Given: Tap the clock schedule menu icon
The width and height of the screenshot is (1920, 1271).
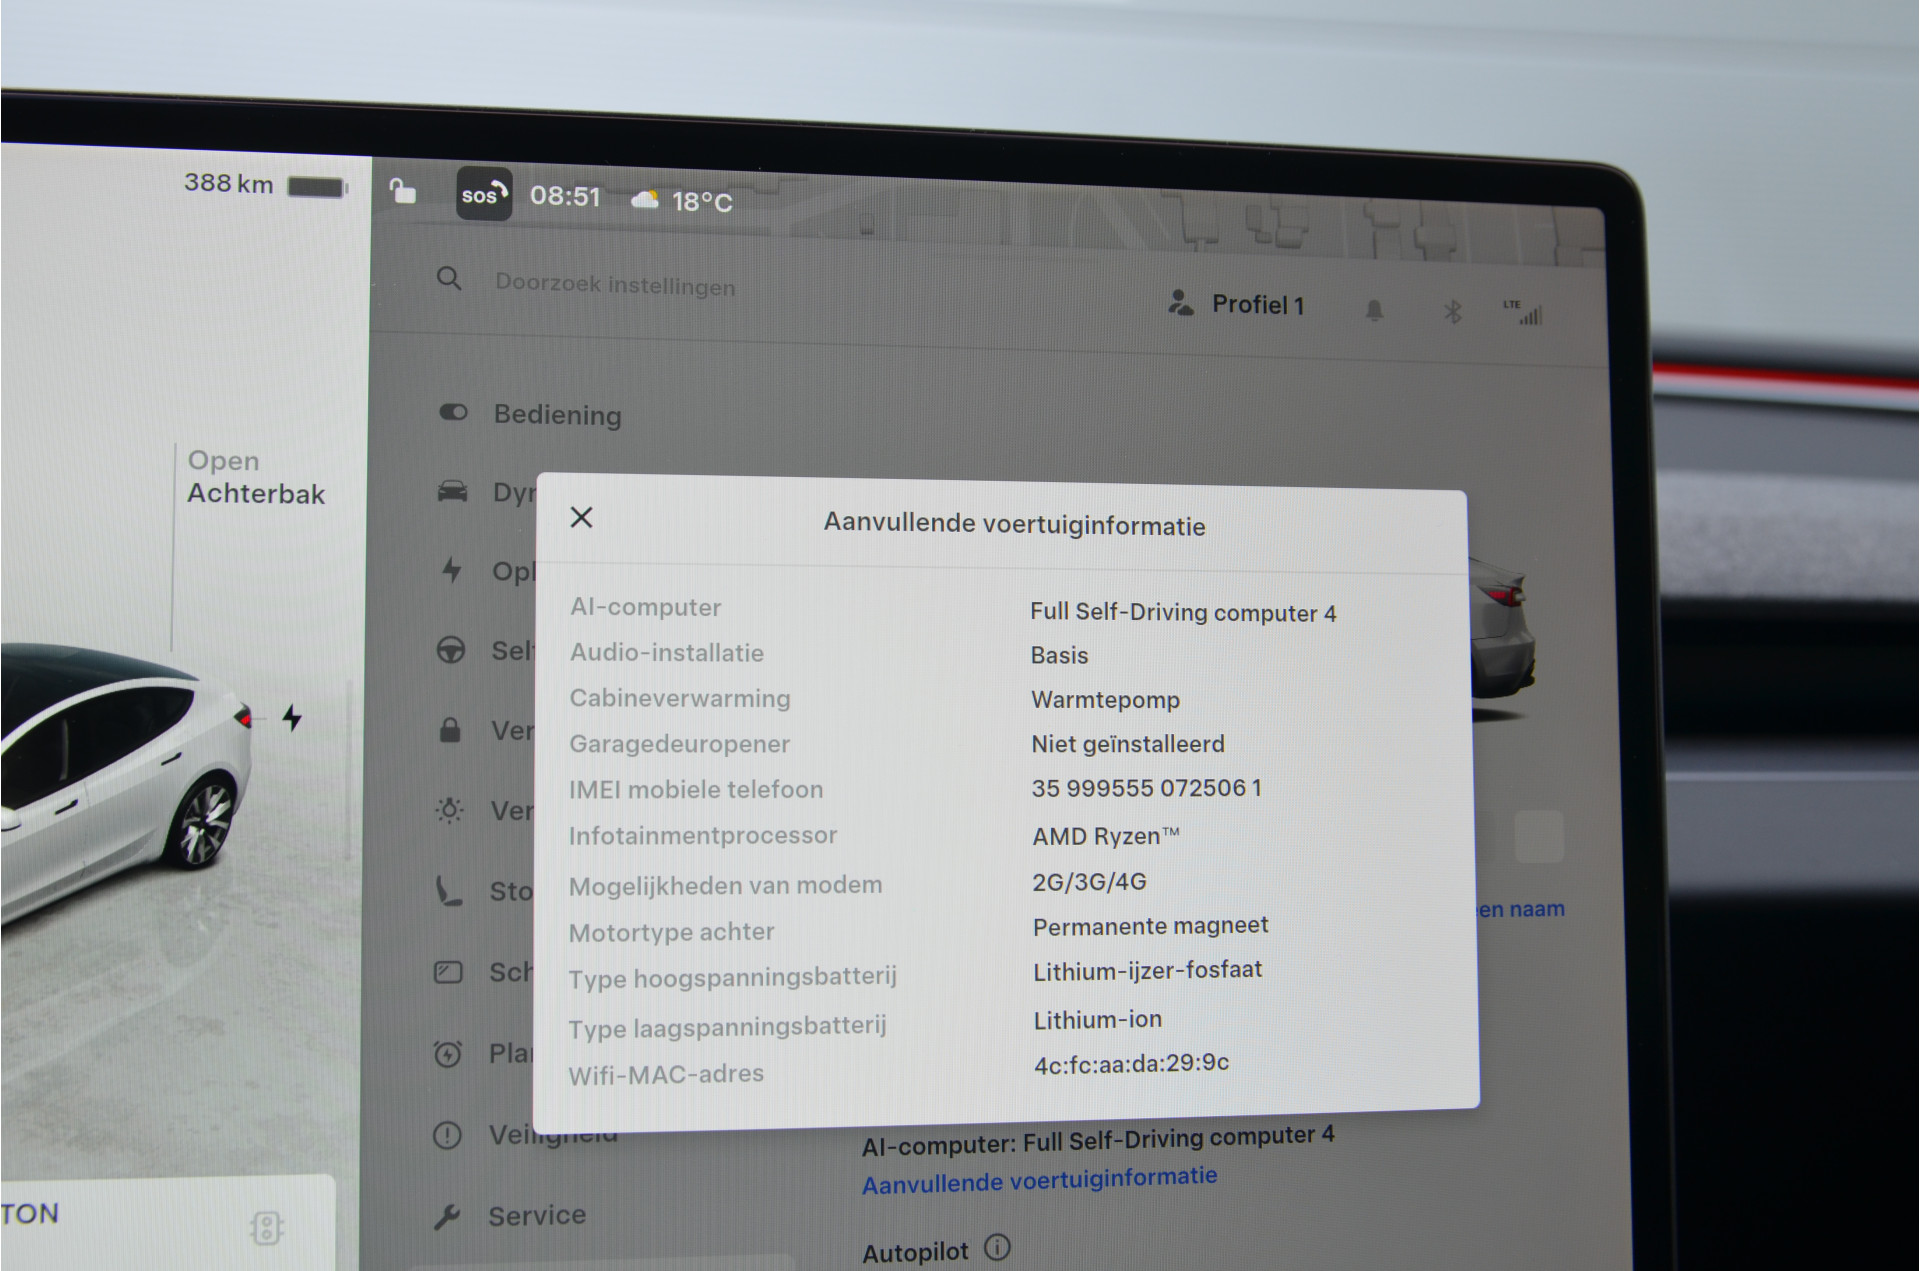Looking at the screenshot, I should pyautogui.click(x=448, y=1053).
